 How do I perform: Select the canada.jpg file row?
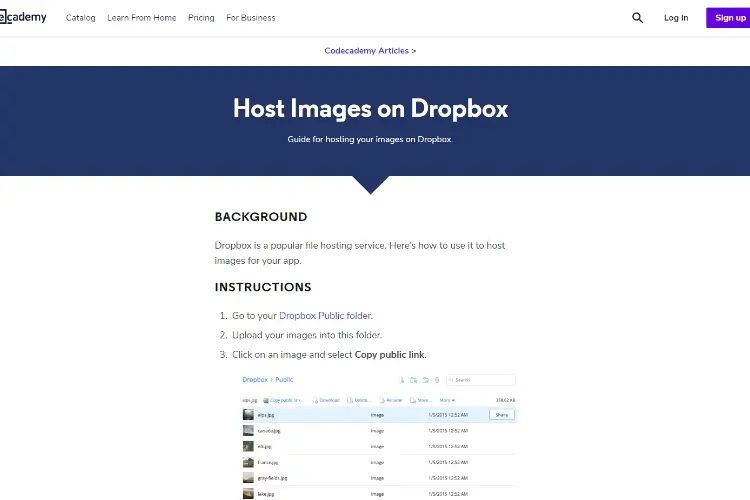click(x=379, y=431)
